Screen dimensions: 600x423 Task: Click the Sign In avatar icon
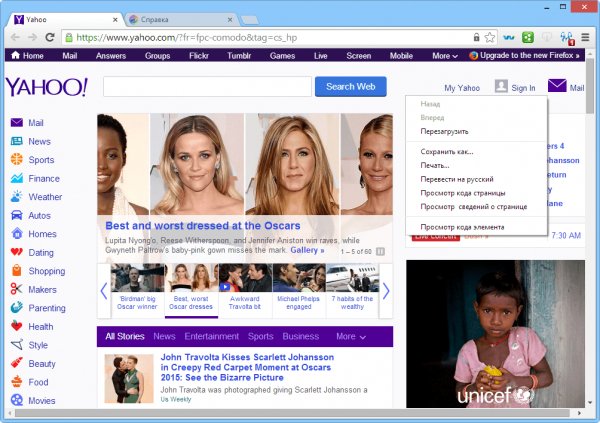(x=501, y=86)
